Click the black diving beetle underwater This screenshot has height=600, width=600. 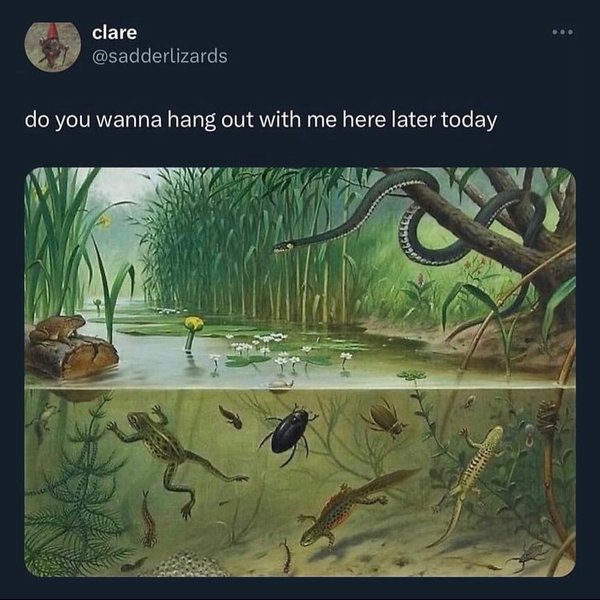pos(289,434)
